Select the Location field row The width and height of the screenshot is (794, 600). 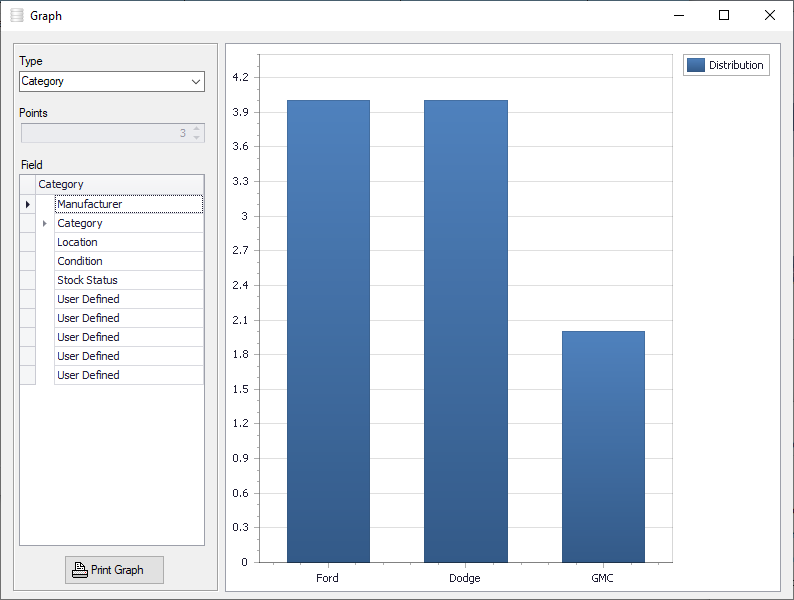129,242
